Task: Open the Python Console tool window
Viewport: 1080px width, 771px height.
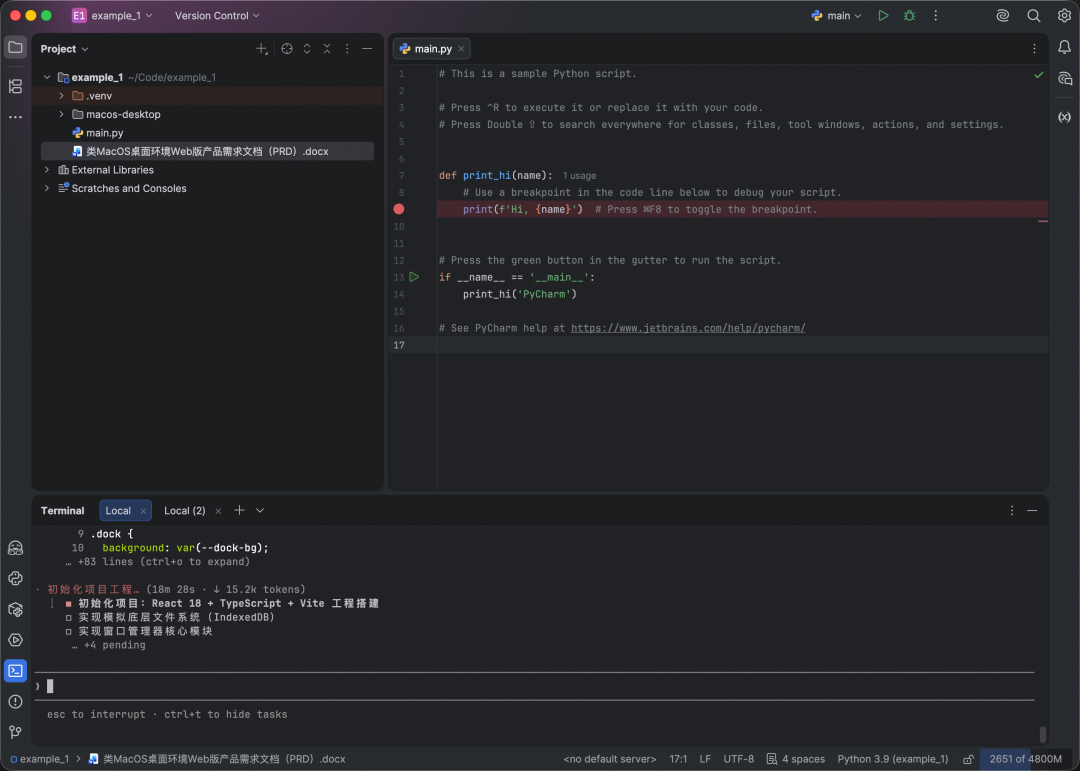Action: (15, 578)
